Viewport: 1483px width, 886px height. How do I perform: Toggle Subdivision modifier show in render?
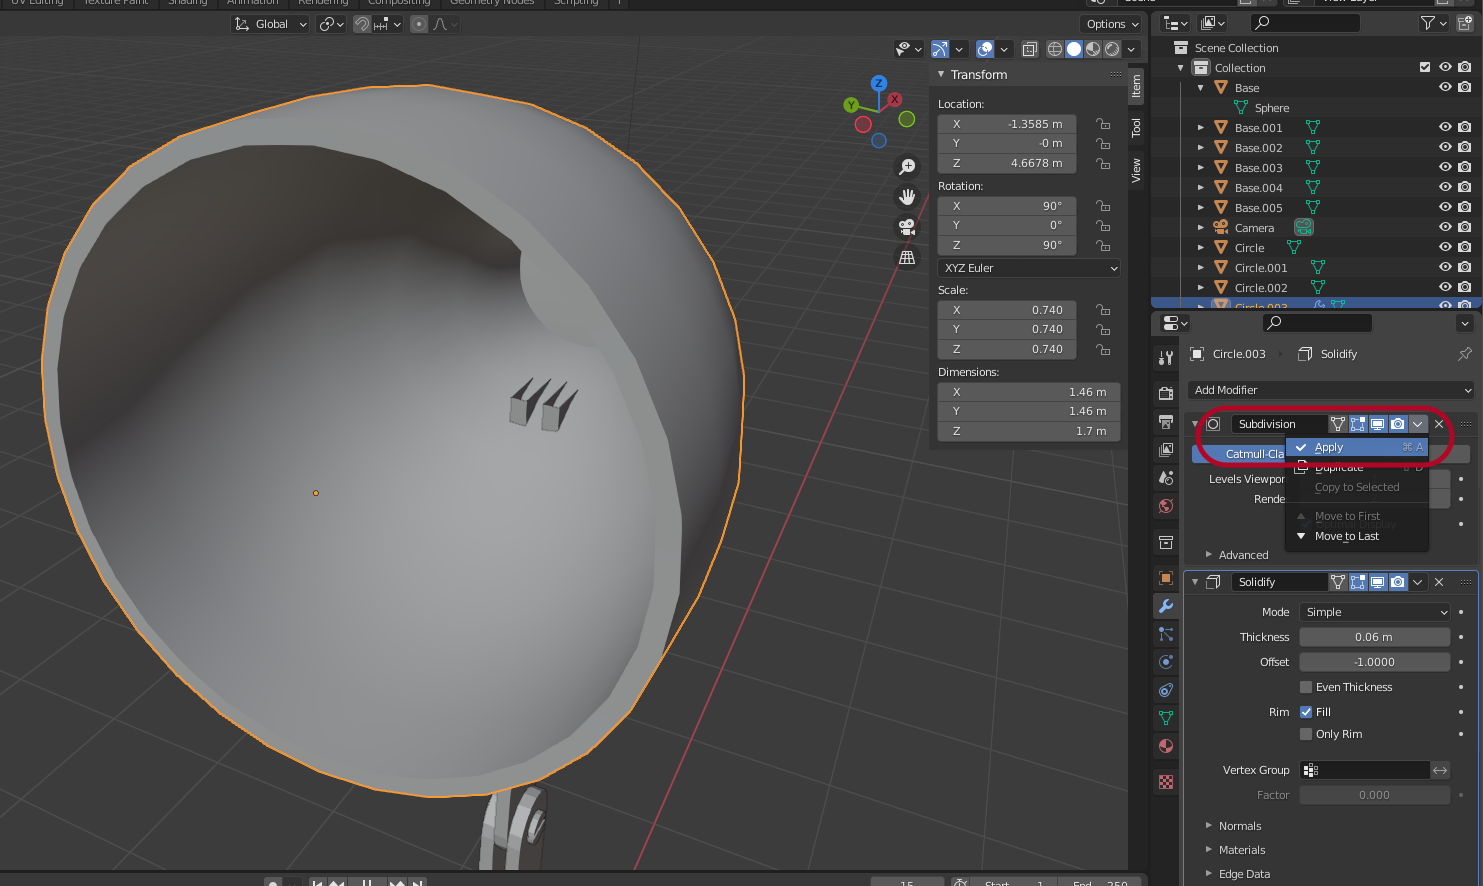[x=1398, y=424]
